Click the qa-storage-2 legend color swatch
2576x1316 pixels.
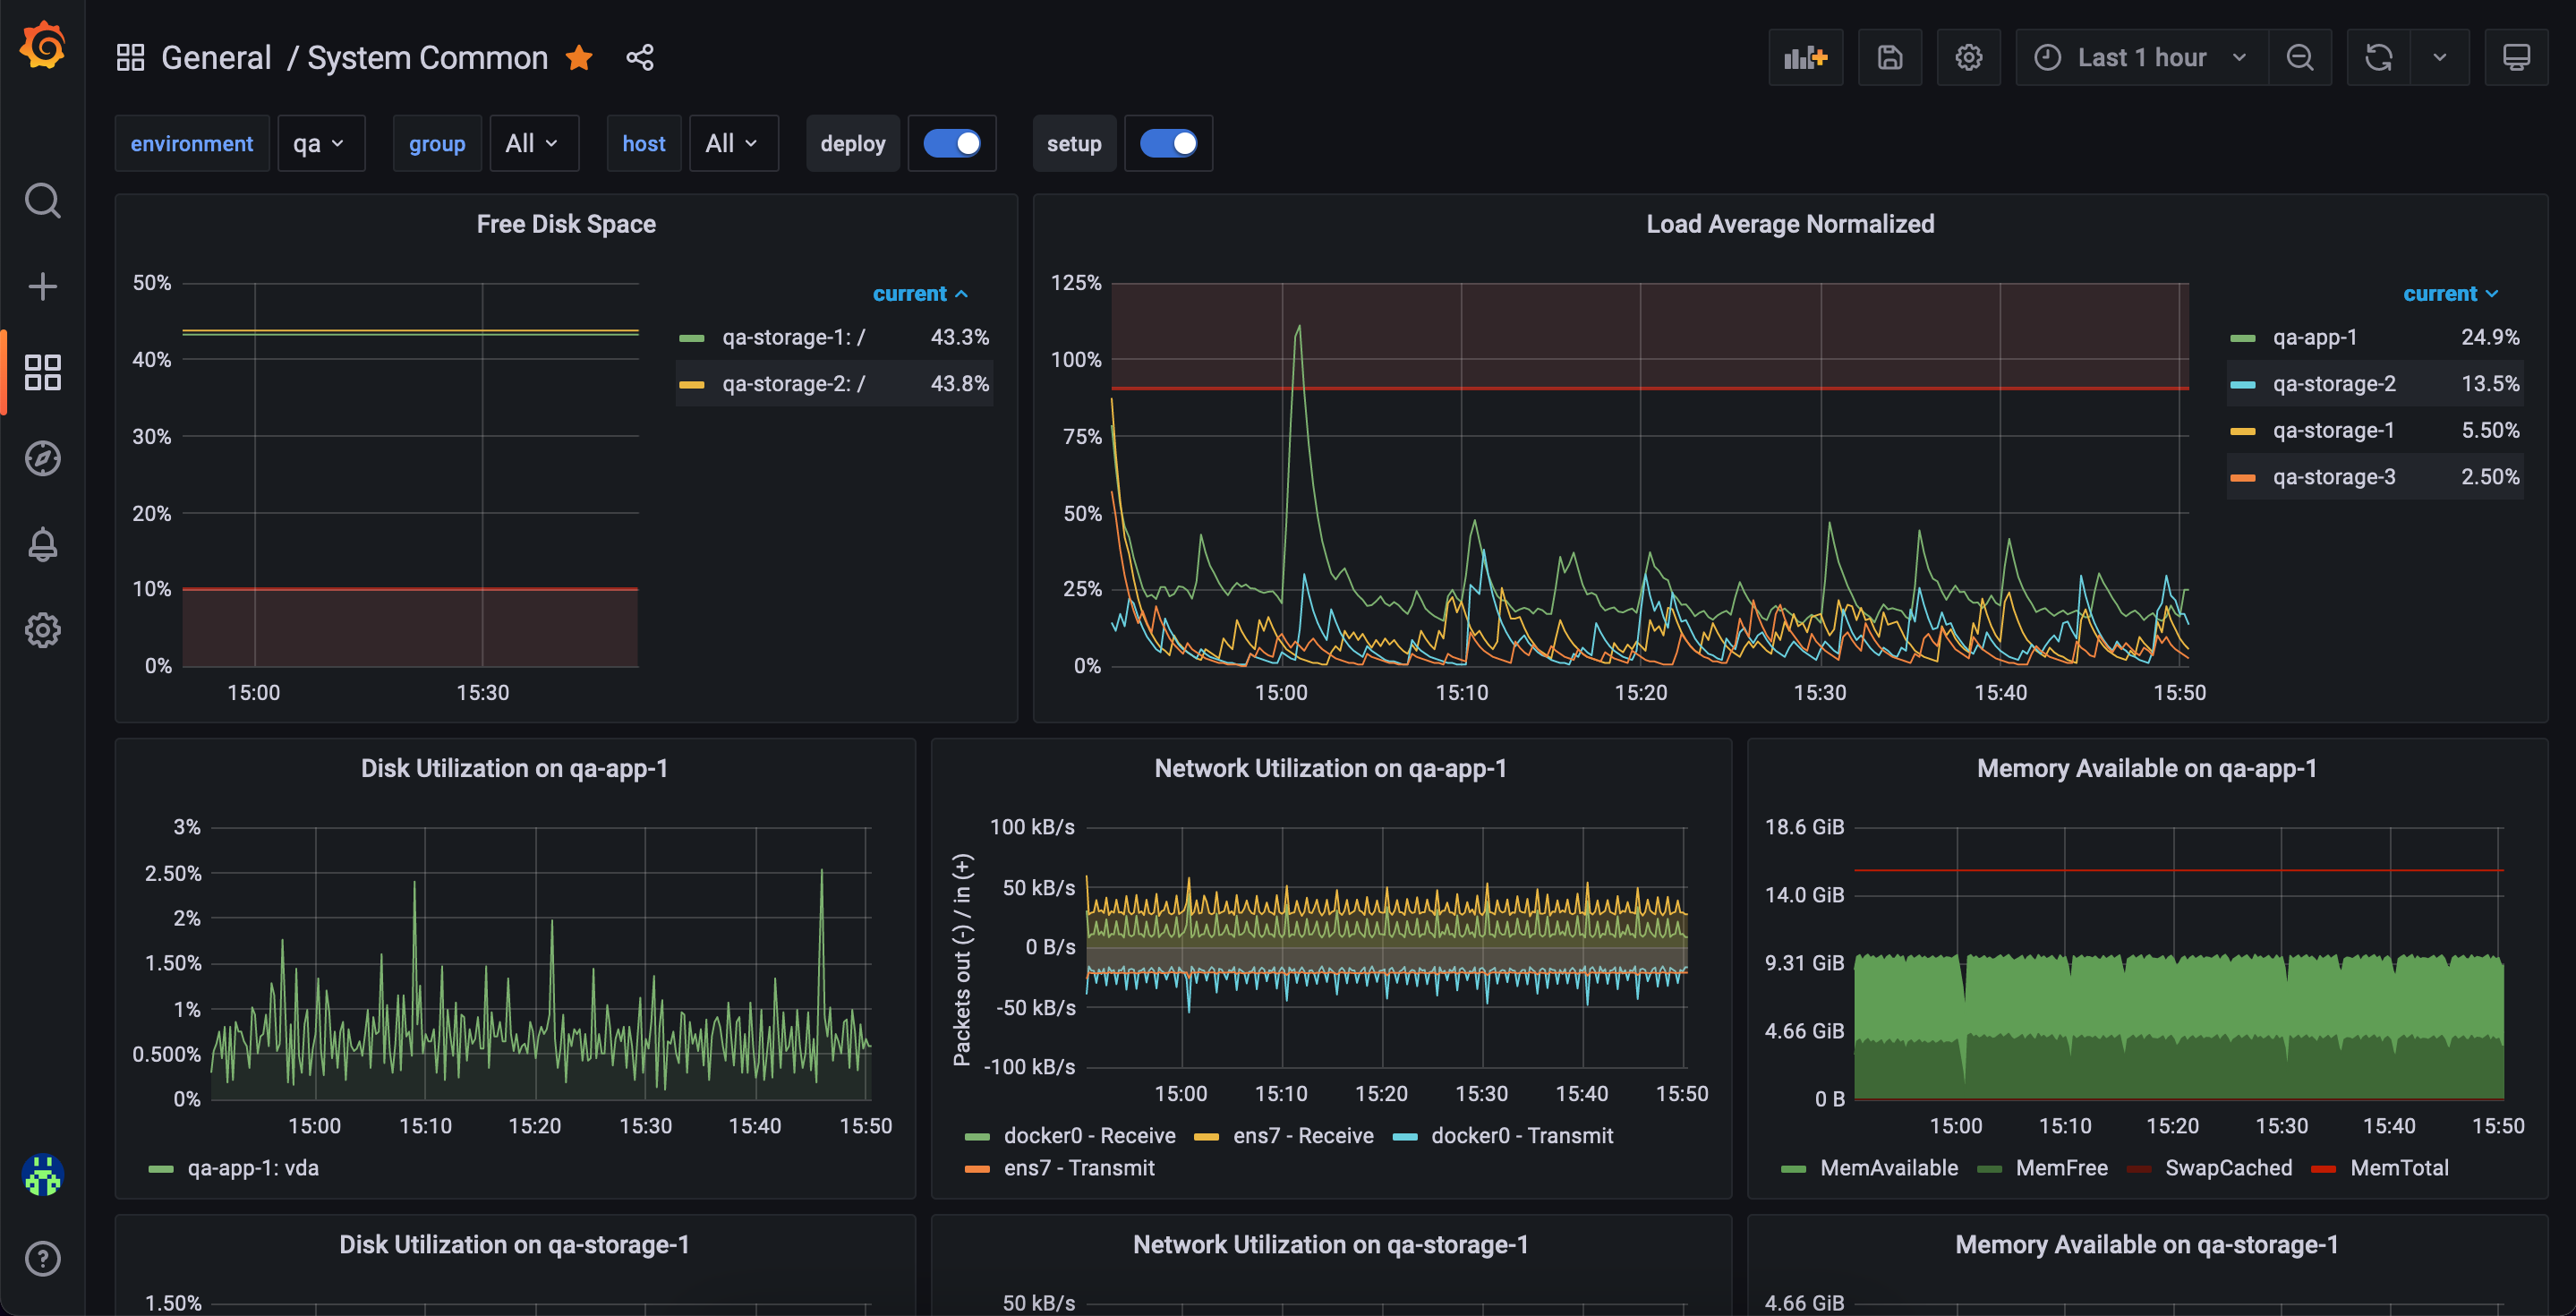click(2242, 385)
